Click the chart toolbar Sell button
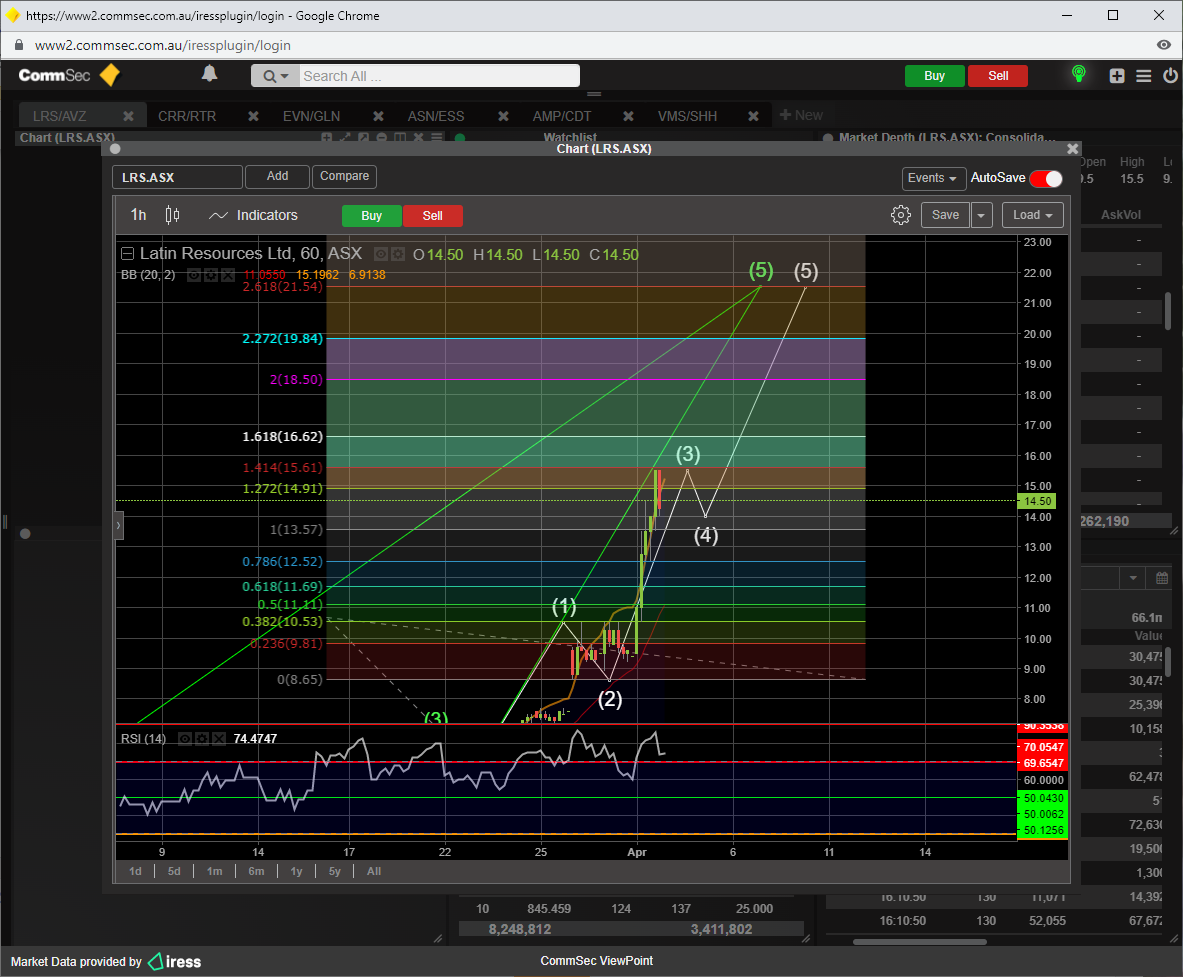 (433, 216)
